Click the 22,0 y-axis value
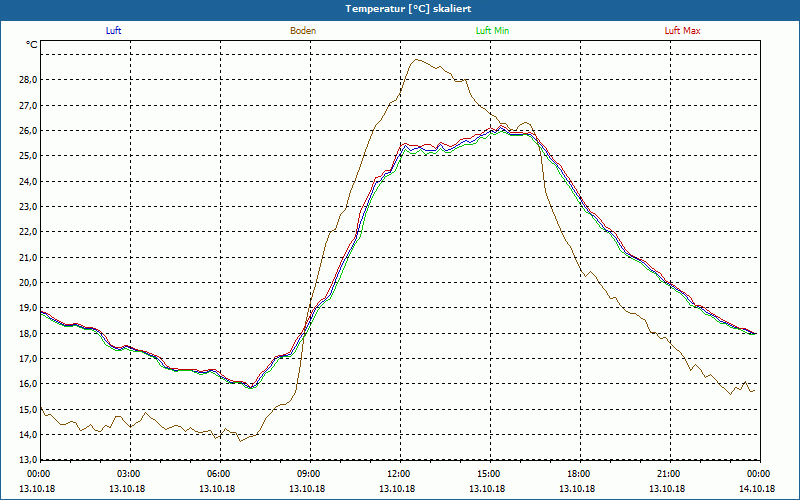Viewport: 800px width, 500px height. pos(28,232)
